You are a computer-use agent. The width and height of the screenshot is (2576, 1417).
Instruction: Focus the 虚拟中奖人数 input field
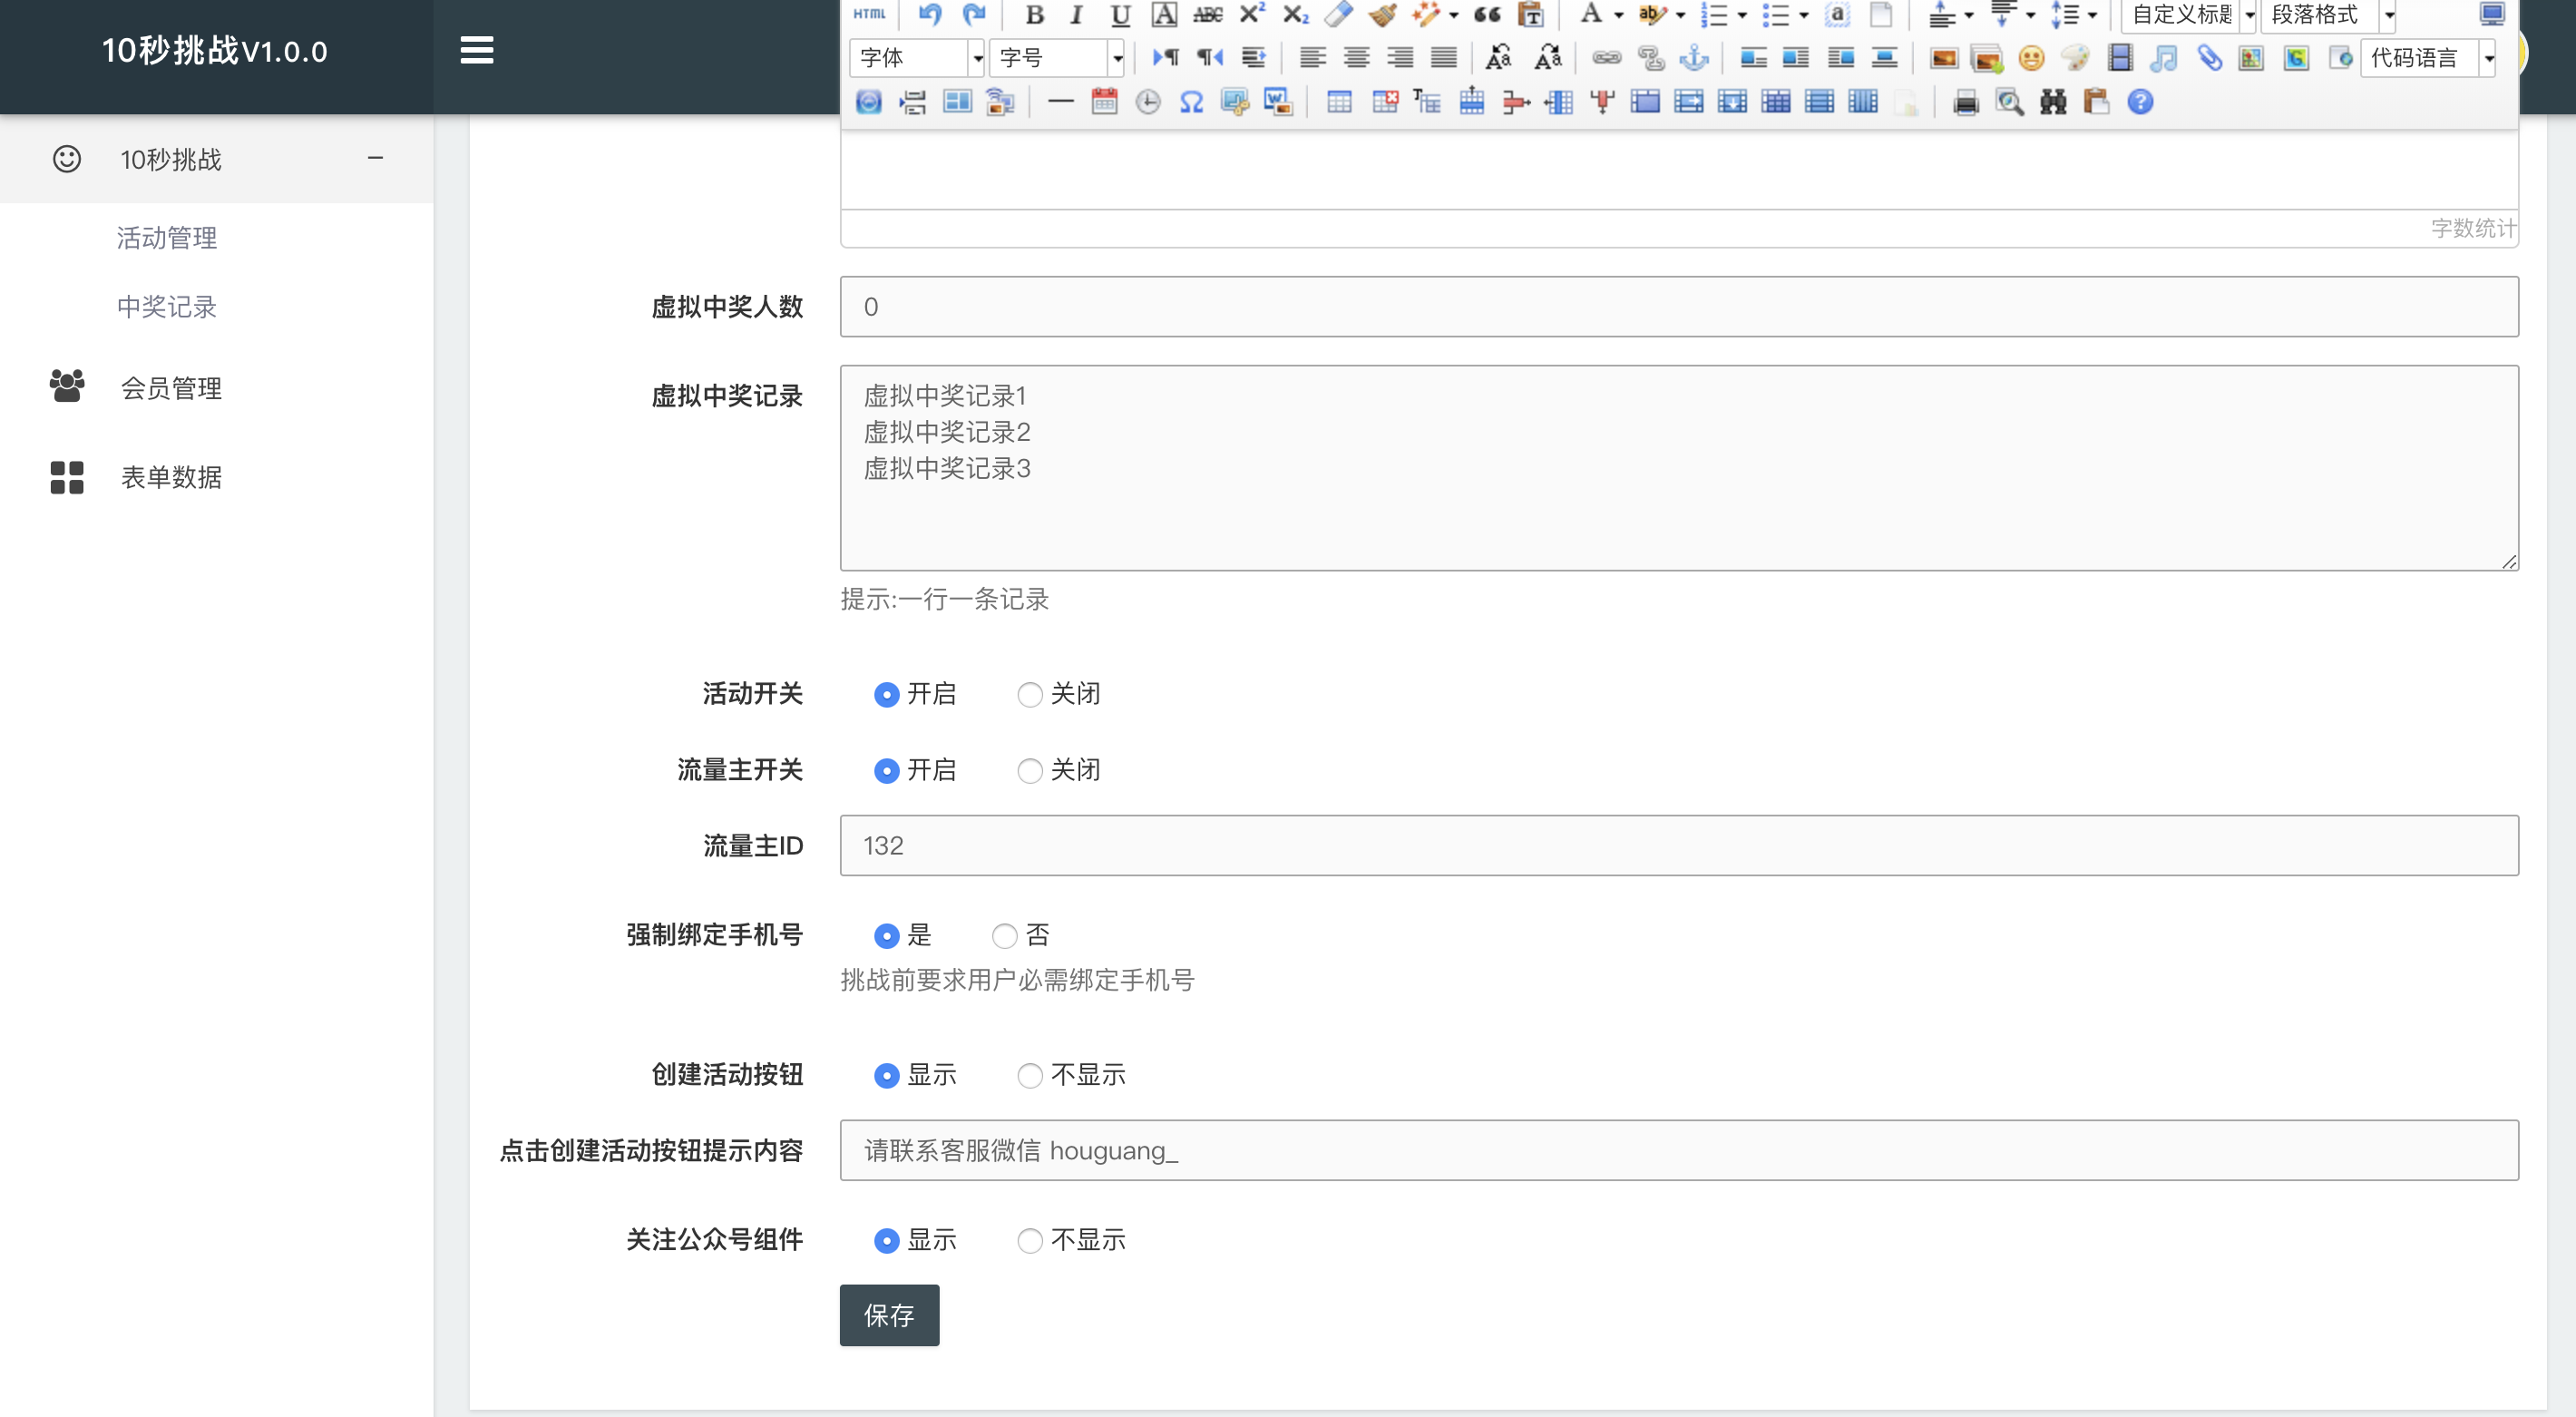click(x=1679, y=307)
